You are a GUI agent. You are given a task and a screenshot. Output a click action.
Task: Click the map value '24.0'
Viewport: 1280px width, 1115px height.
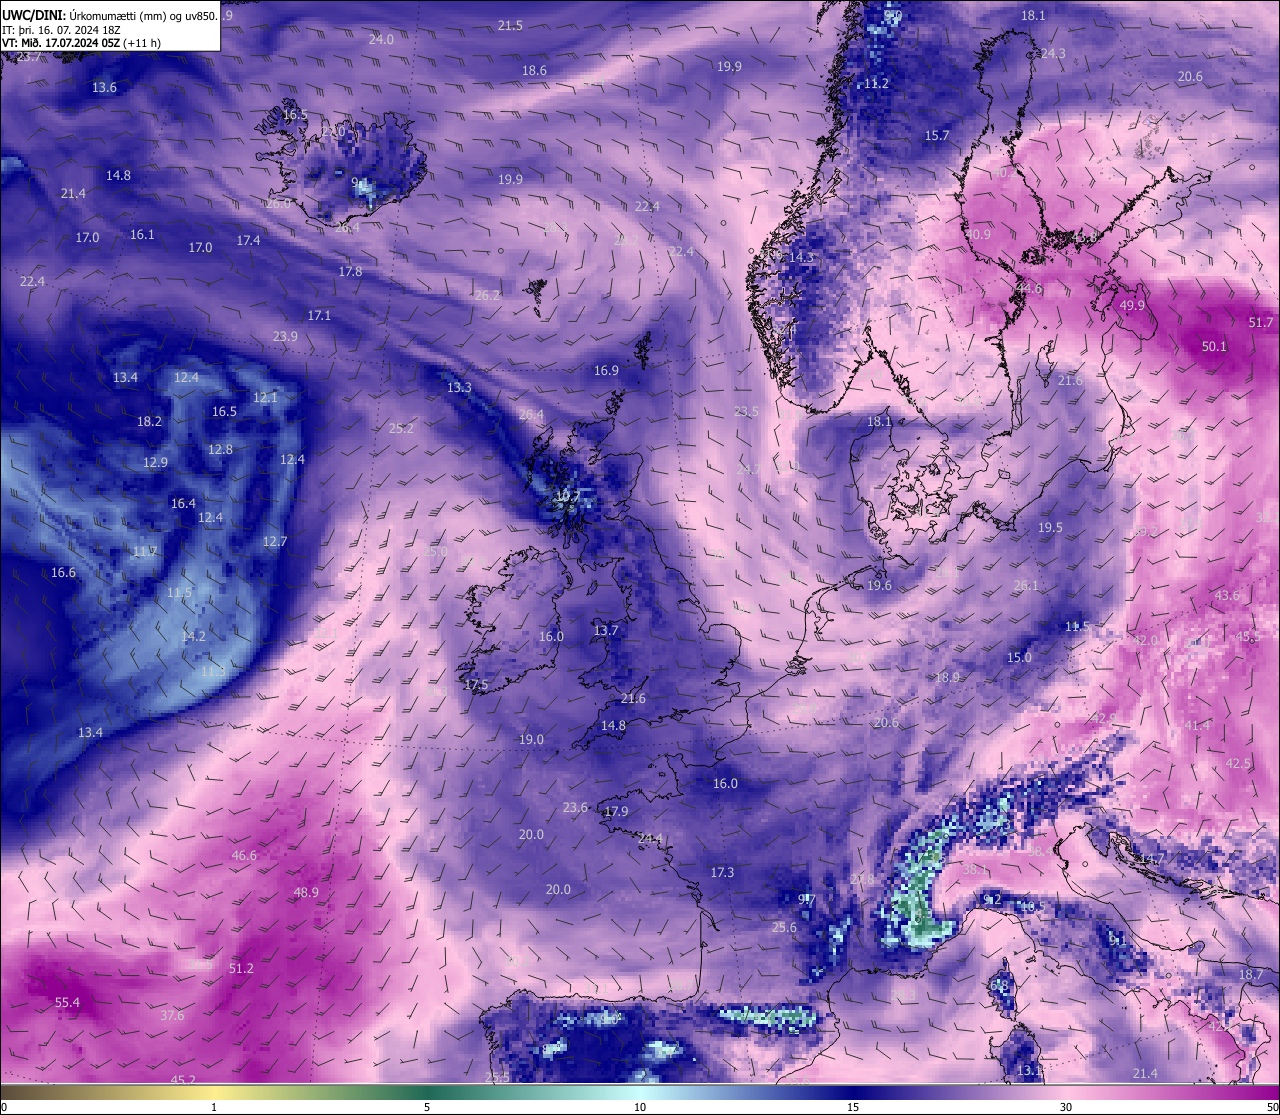(381, 39)
